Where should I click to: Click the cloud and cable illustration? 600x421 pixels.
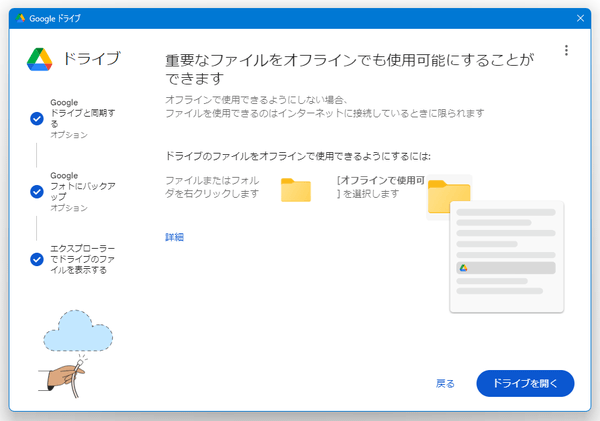(76, 354)
